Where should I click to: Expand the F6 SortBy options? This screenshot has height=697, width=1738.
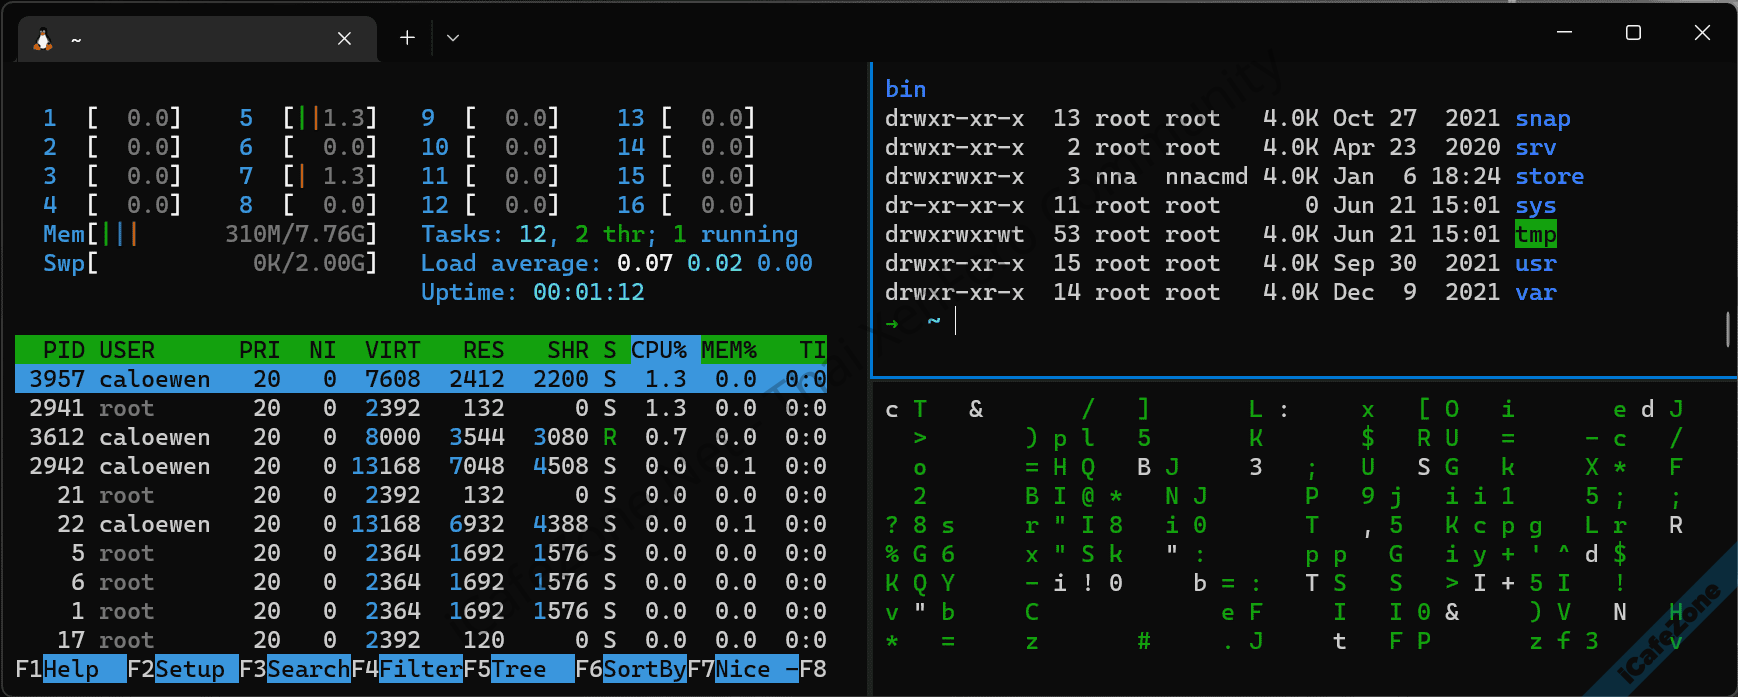[644, 669]
